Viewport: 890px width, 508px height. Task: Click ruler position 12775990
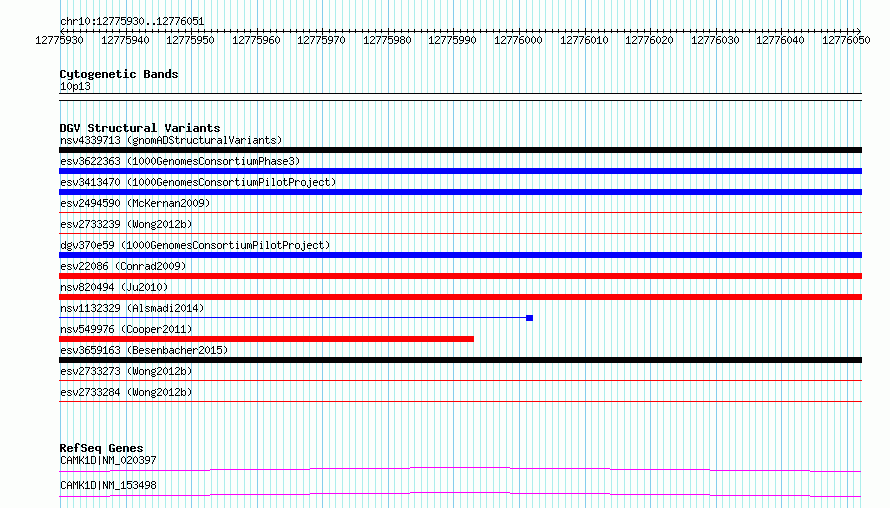coord(452,40)
